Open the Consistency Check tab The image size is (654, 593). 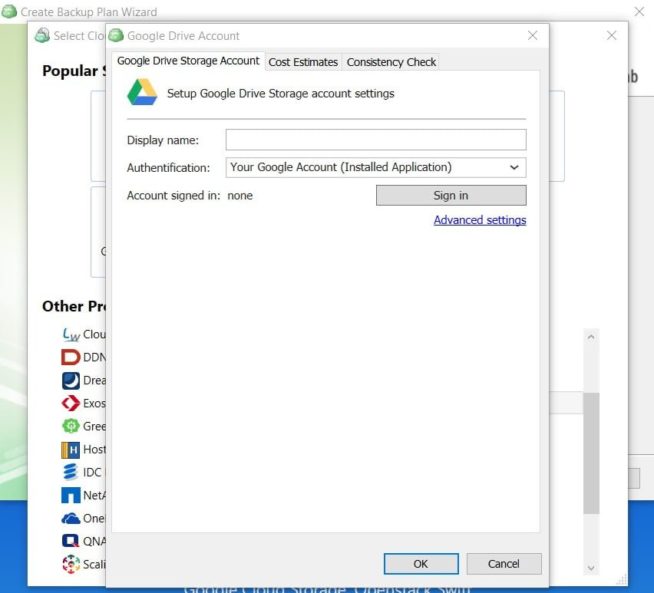click(391, 62)
